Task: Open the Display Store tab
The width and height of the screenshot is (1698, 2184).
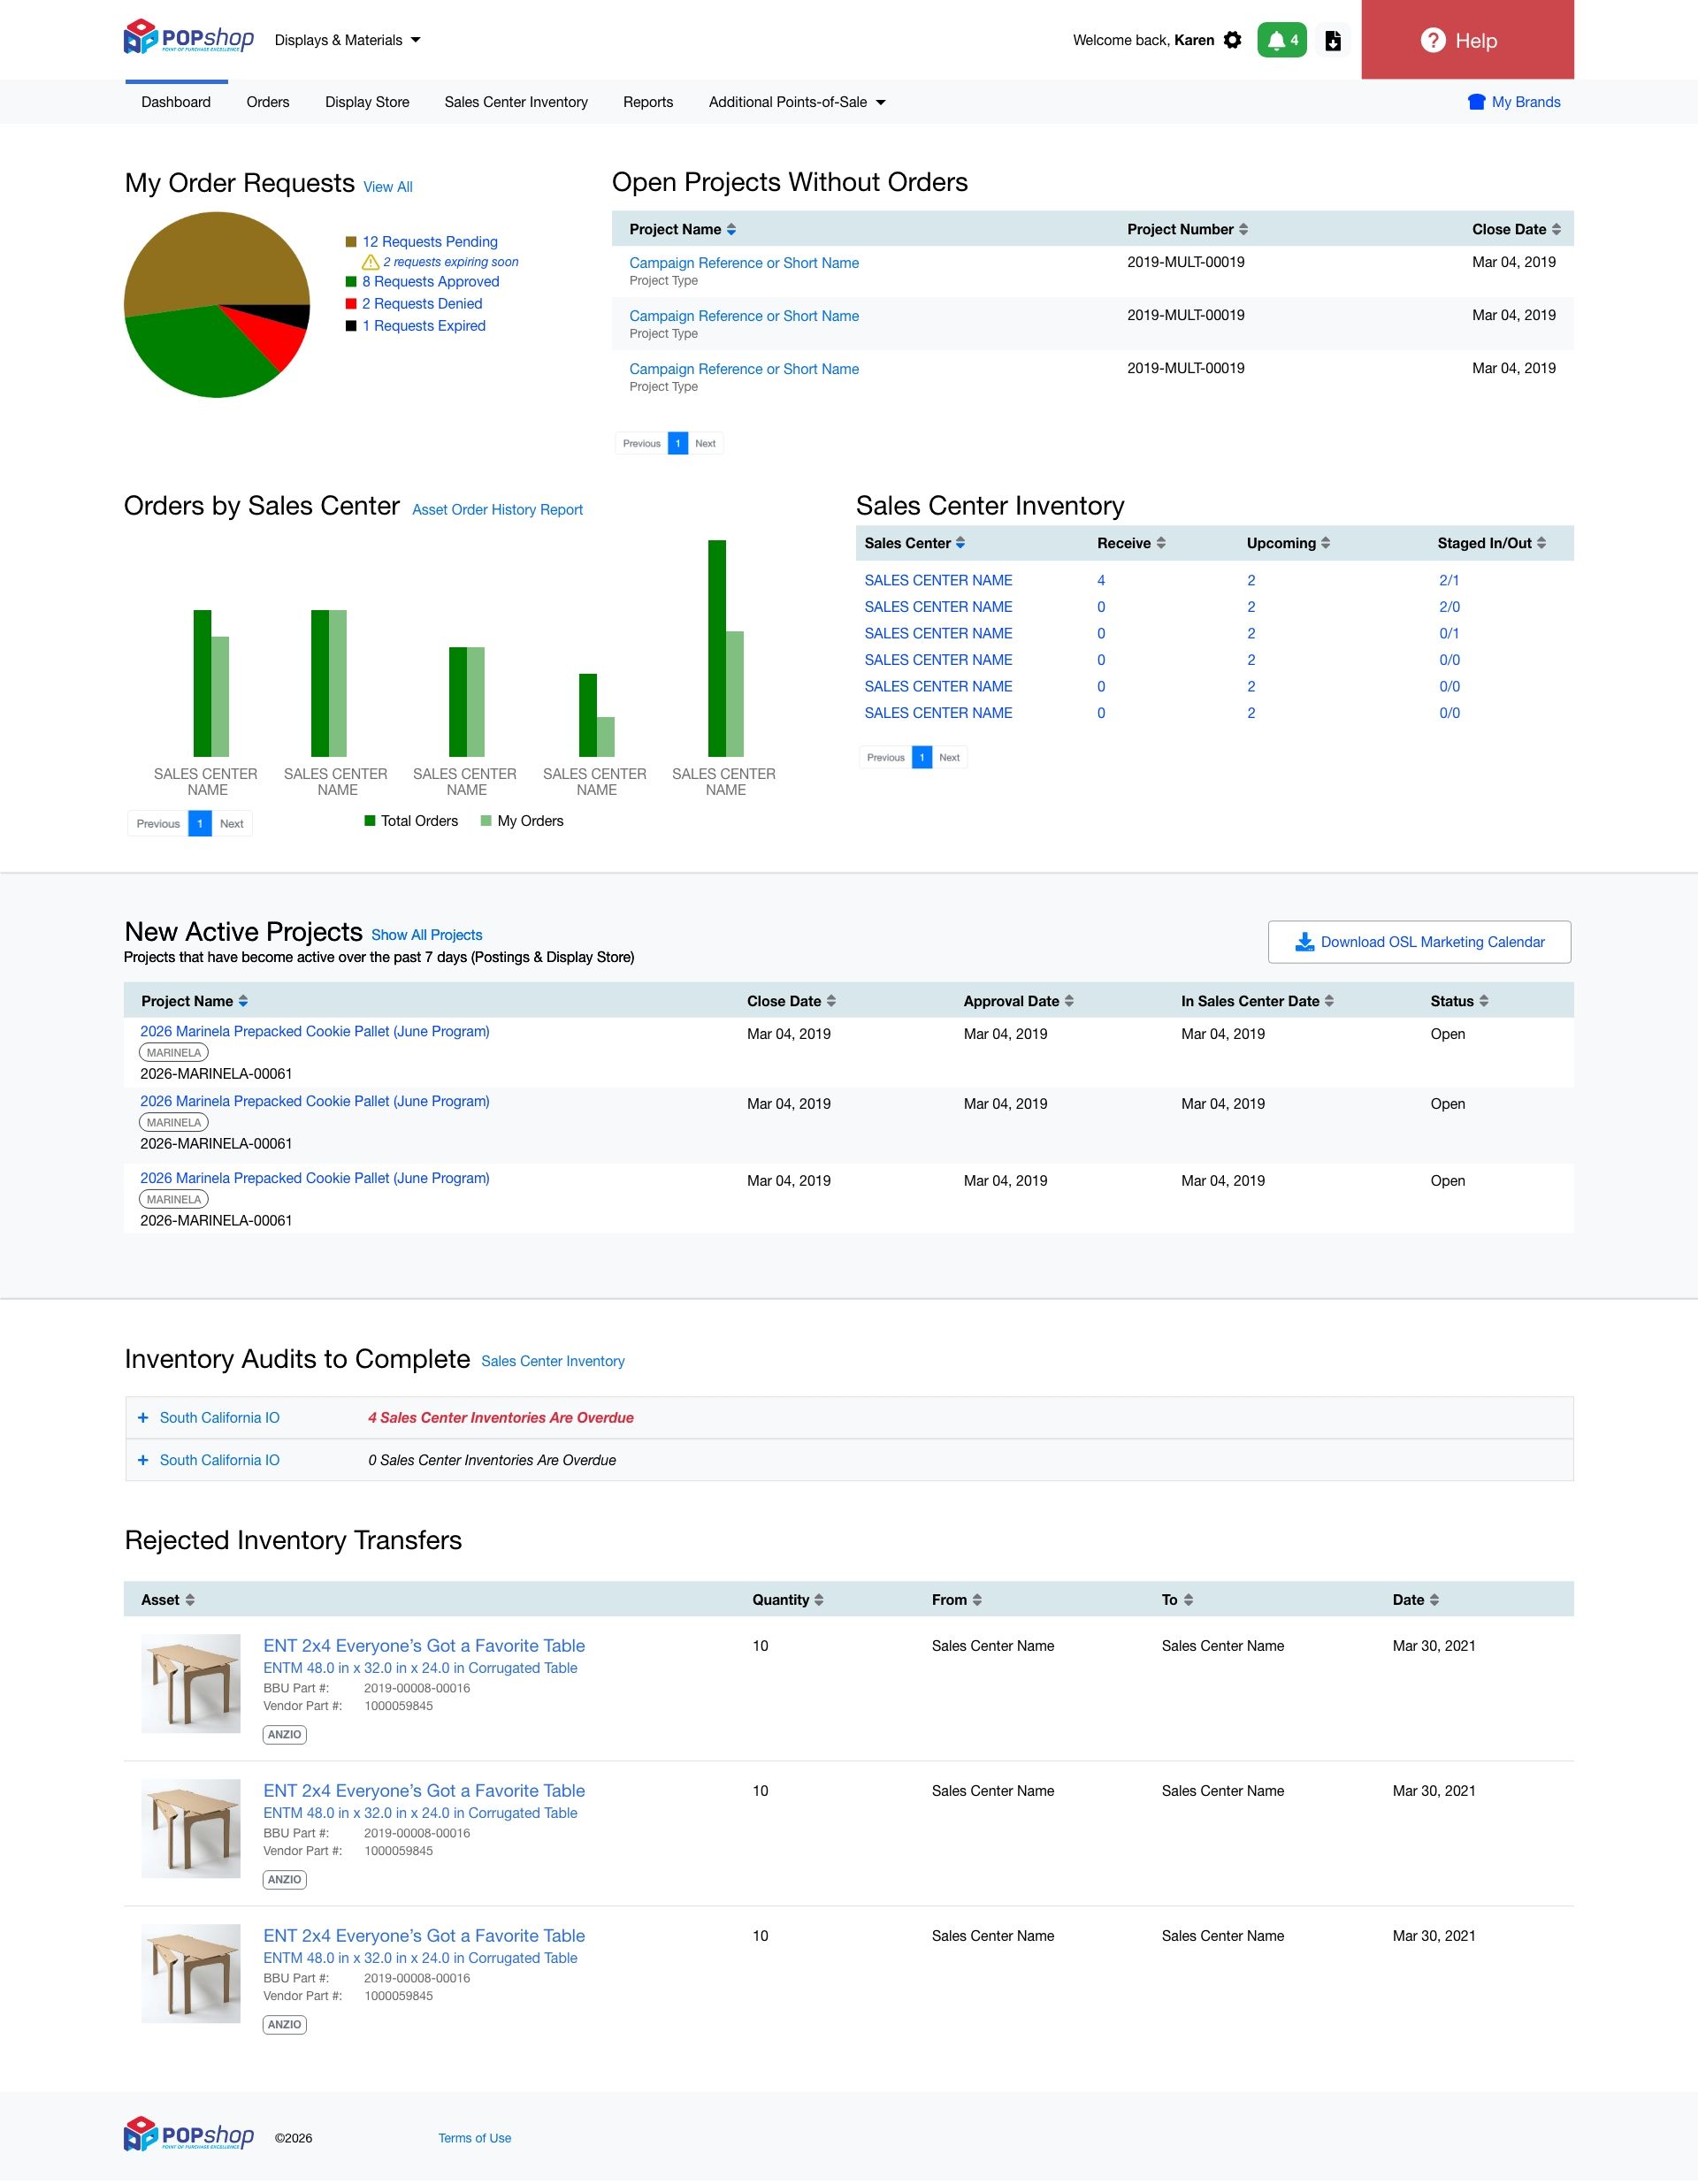Action: [367, 102]
